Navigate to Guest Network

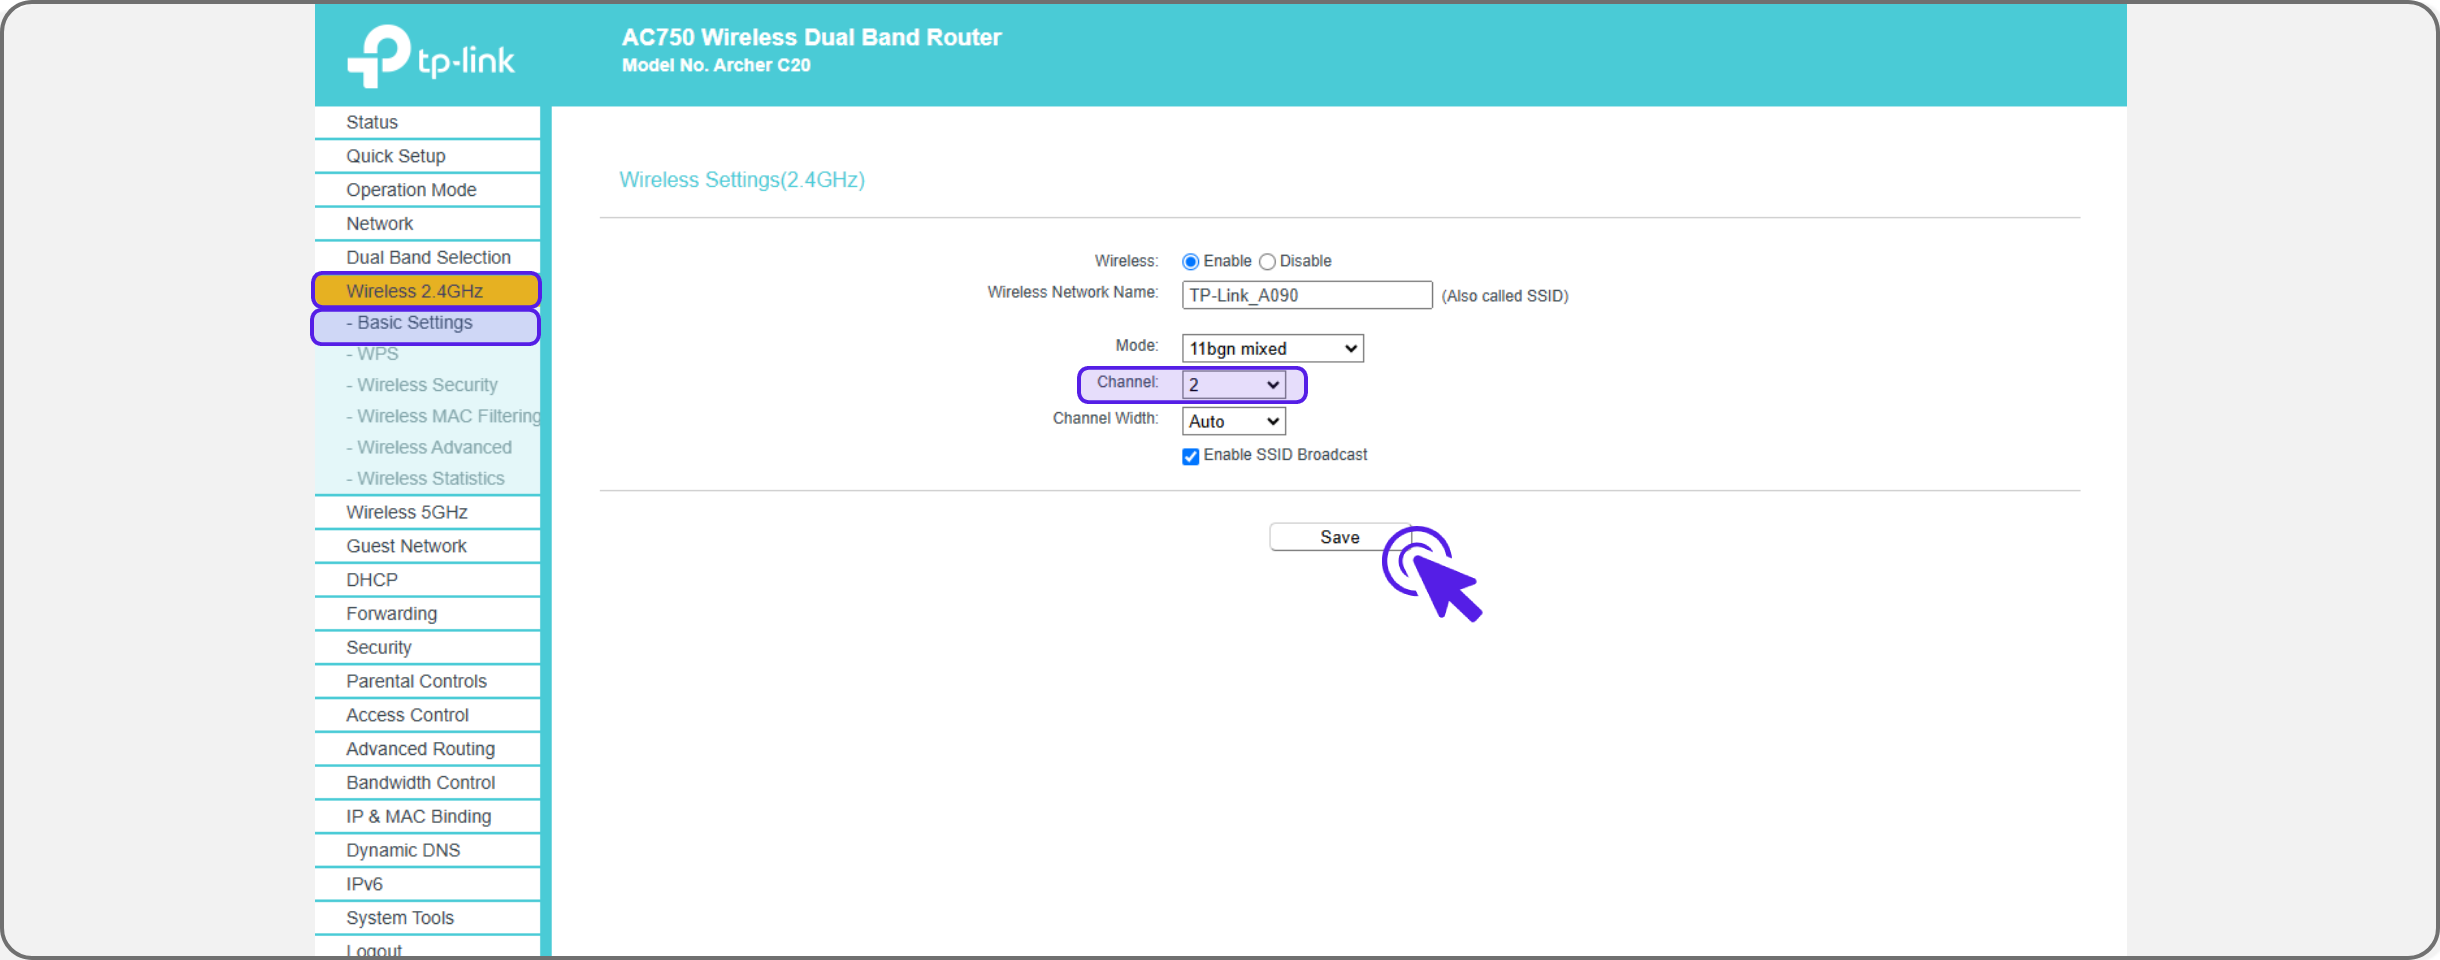[x=406, y=547]
